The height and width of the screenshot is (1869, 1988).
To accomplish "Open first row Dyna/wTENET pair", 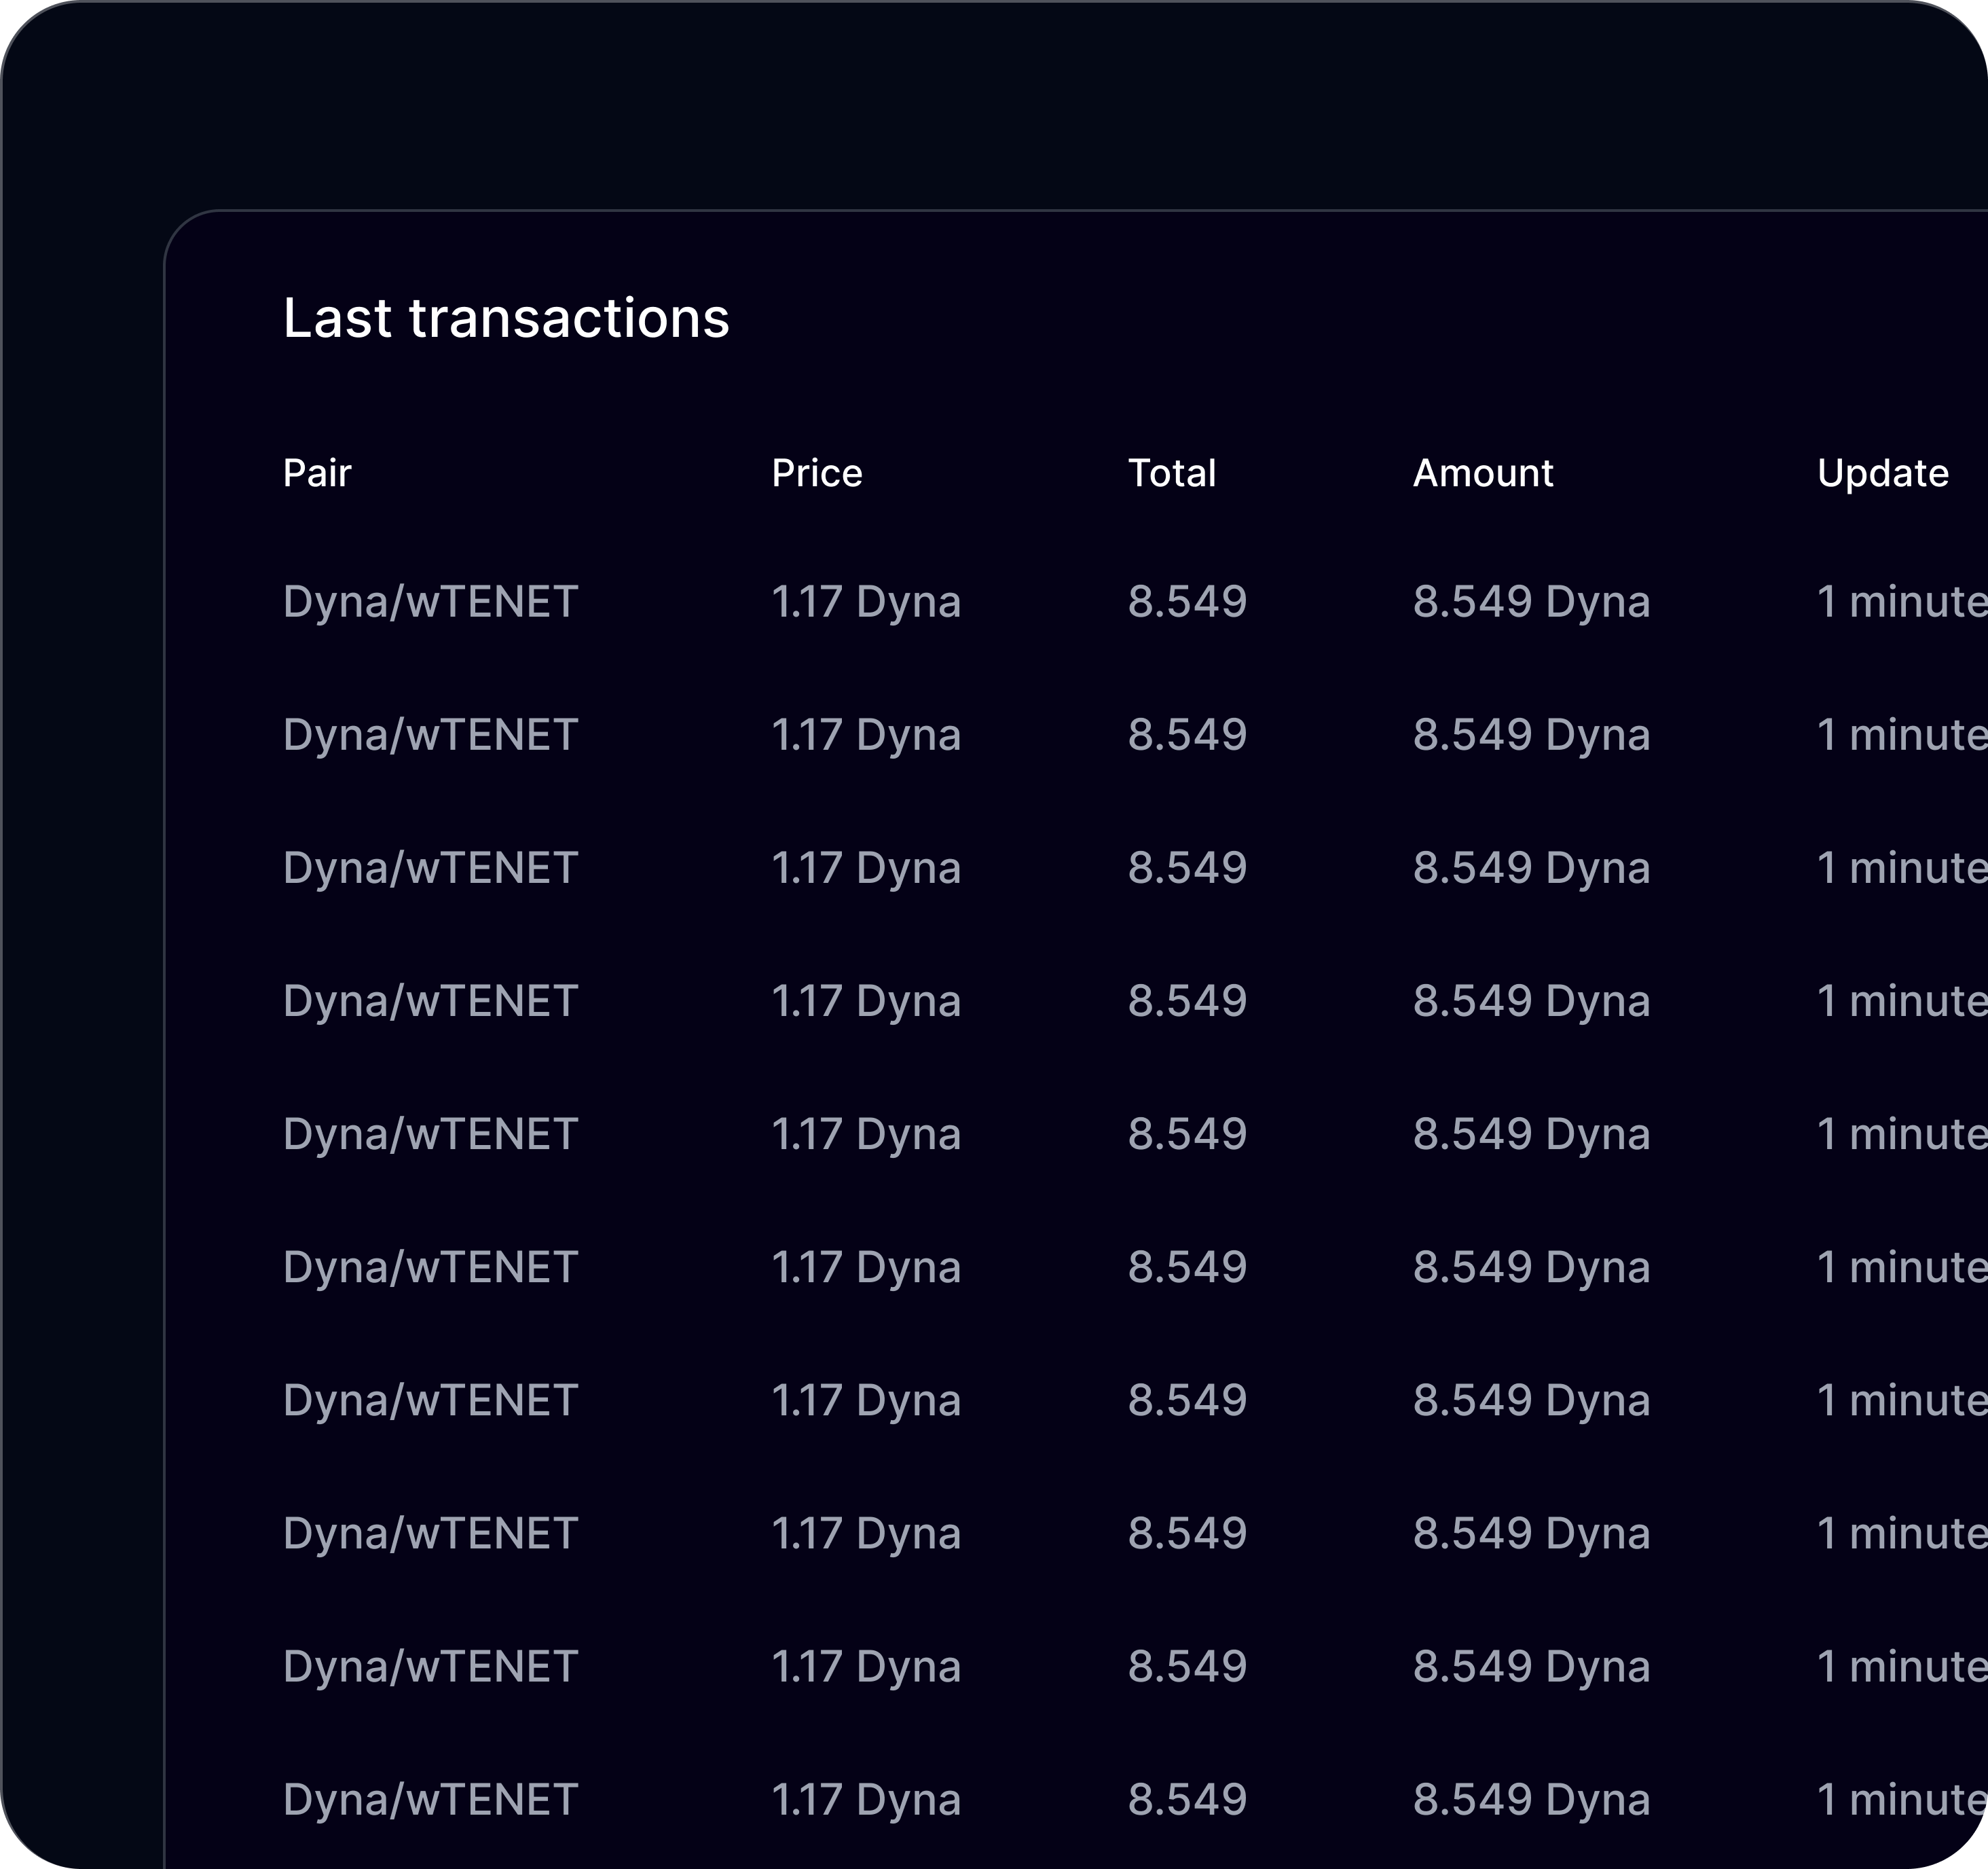I will (430, 602).
